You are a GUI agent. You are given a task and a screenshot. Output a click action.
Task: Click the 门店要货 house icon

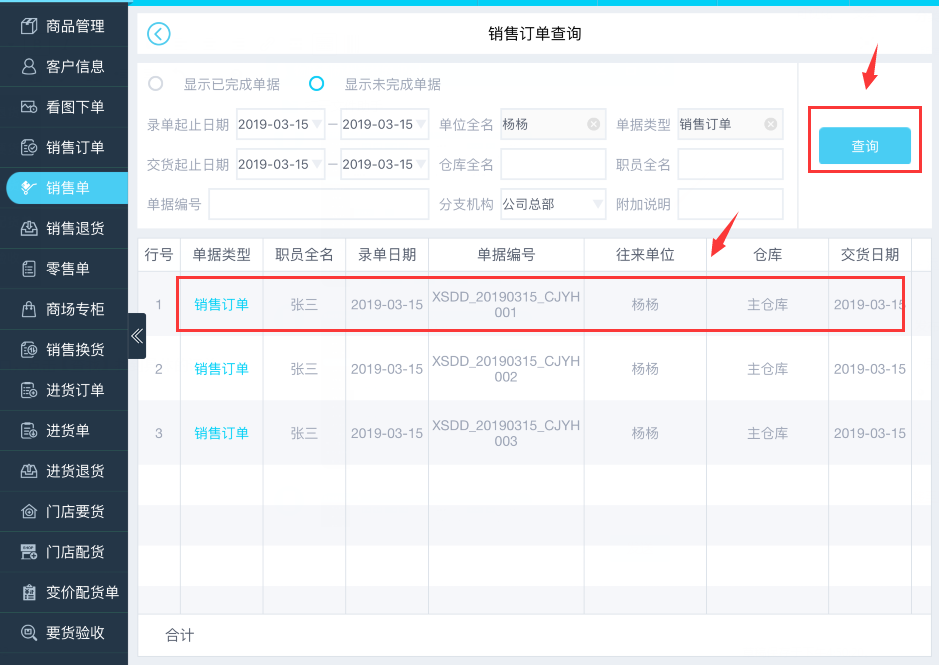coord(29,511)
